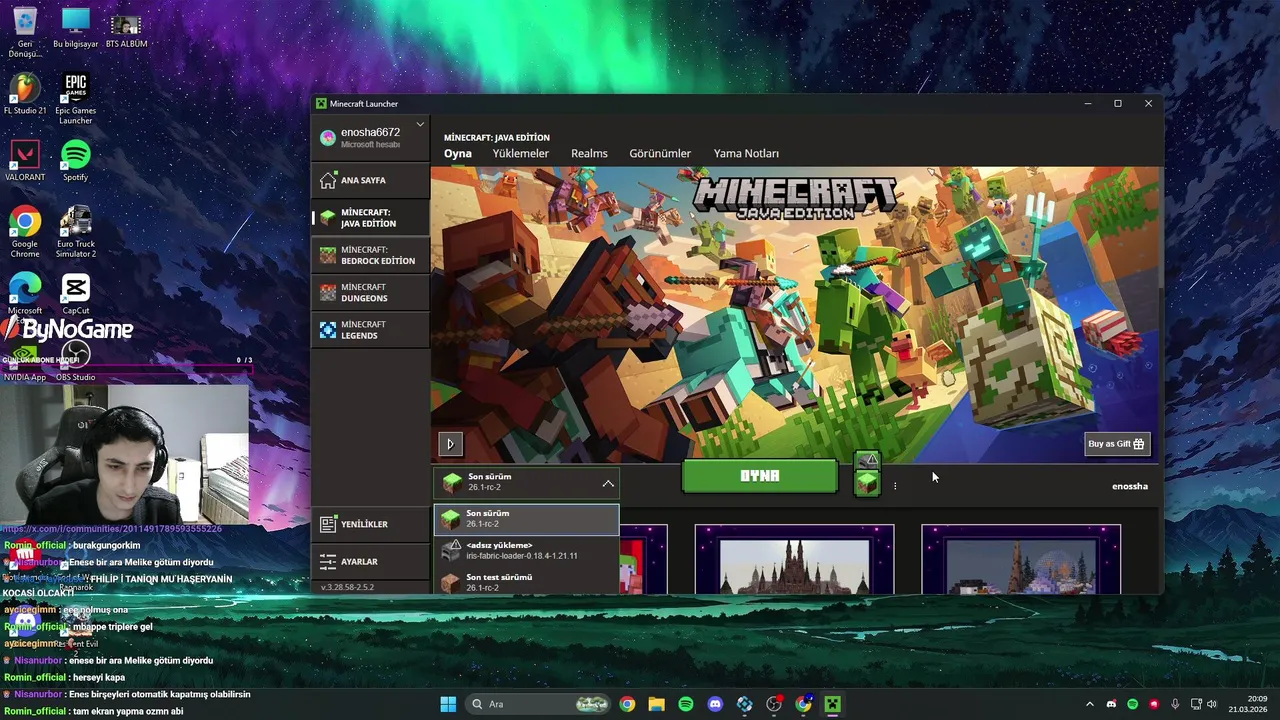Show hidden system tray icons

point(1090,704)
